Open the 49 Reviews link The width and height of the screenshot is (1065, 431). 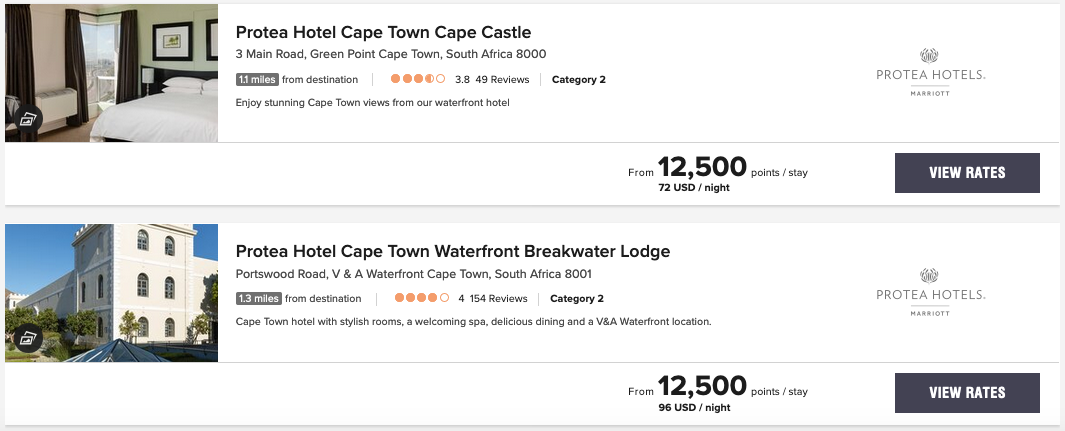(501, 79)
